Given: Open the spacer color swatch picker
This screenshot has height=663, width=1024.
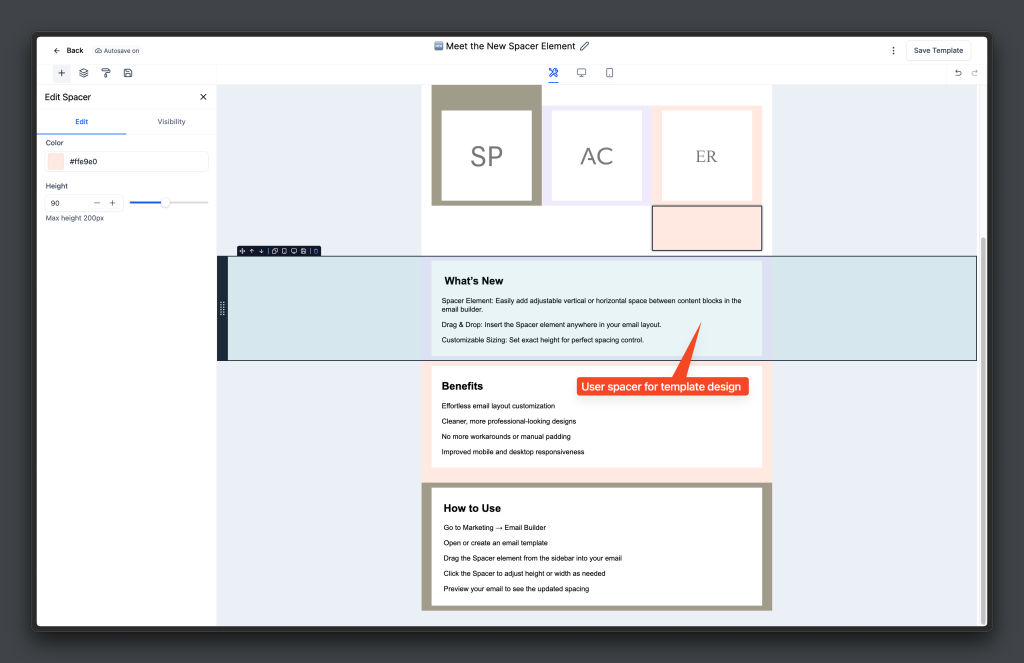Looking at the screenshot, I should (56, 161).
